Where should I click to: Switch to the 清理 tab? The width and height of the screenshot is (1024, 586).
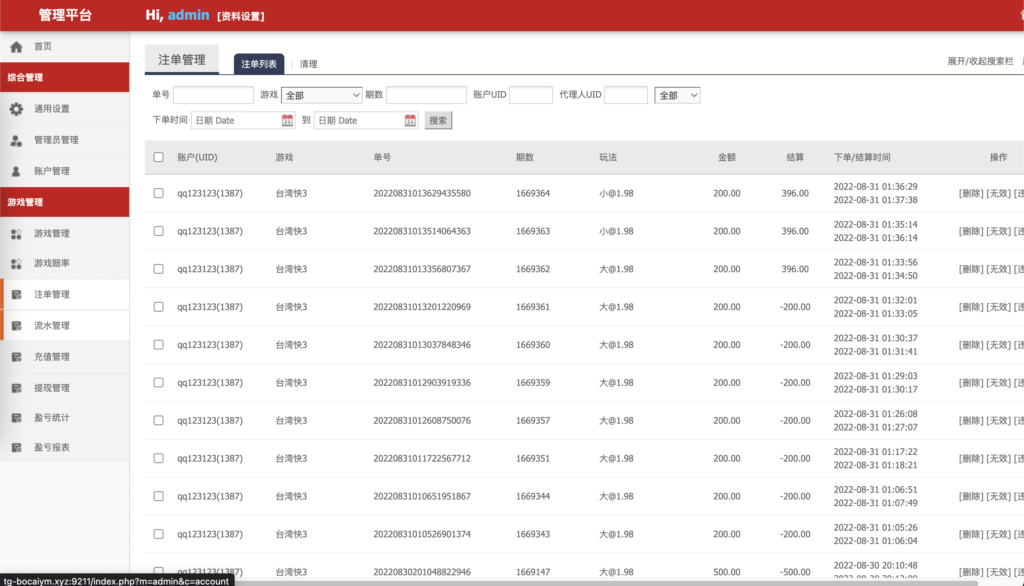(x=308, y=64)
